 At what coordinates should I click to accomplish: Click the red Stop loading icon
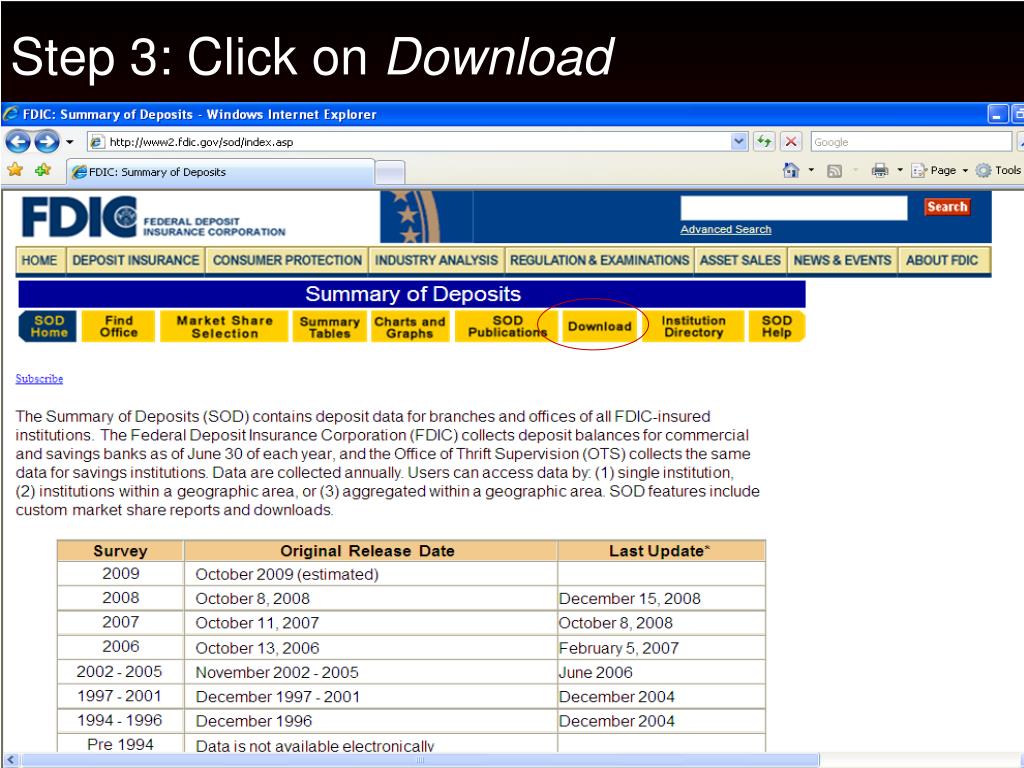coord(791,141)
